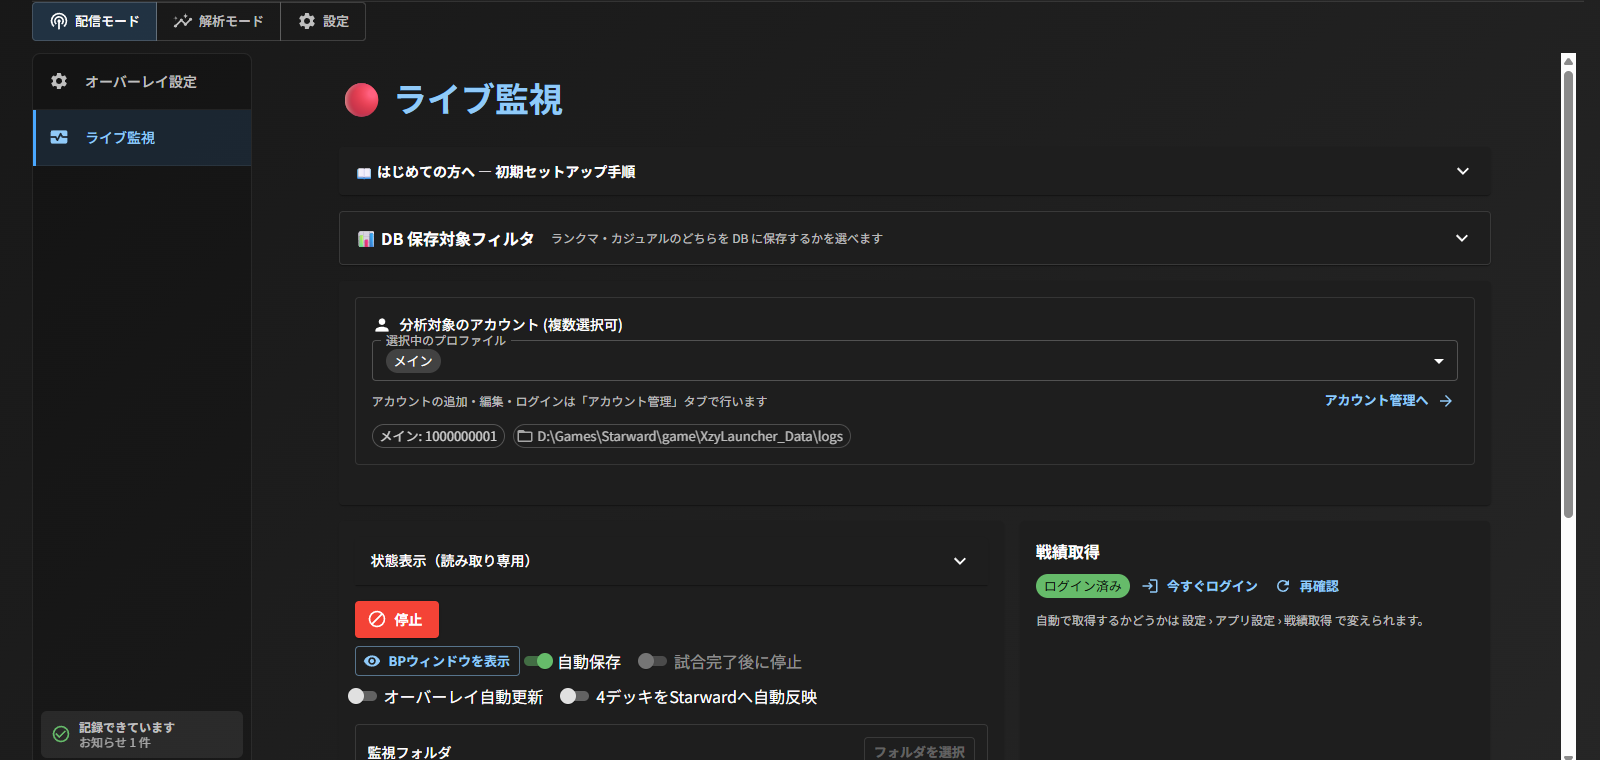1600x760 pixels.
Task: Collapse the 状態表示（読み取り専用） chevron
Action: click(x=960, y=561)
